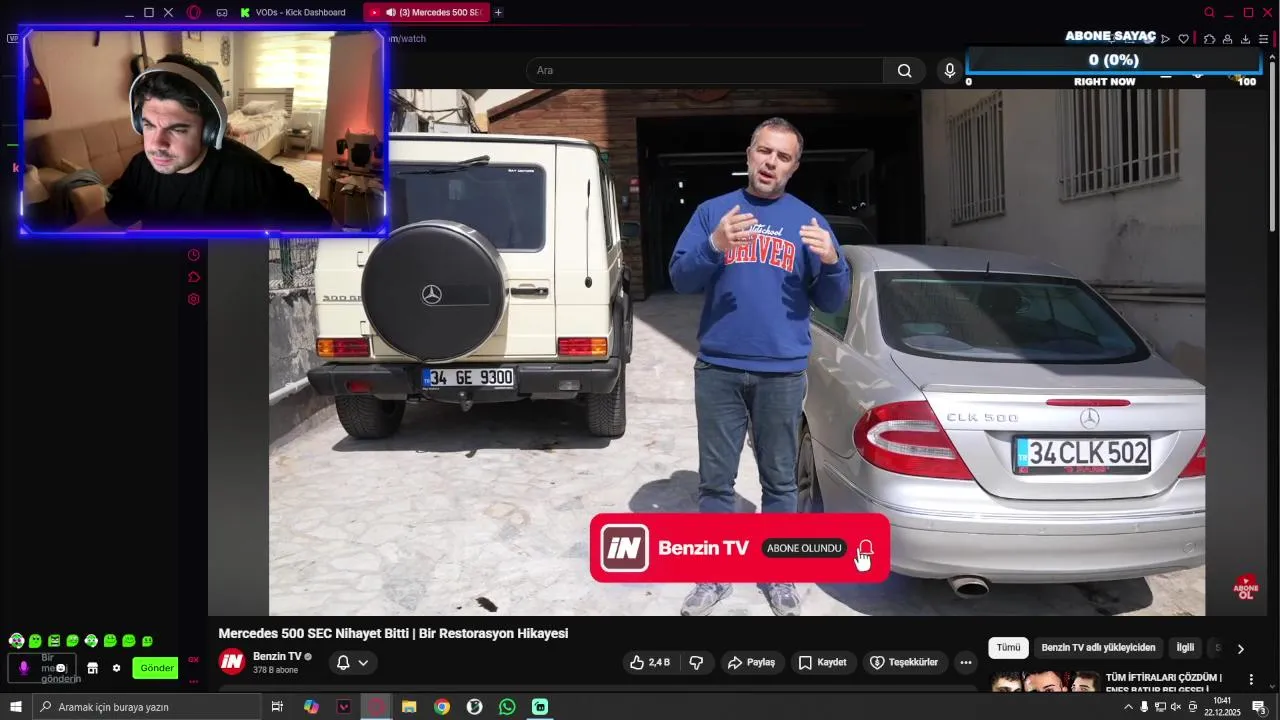Screen dimensions: 1280x720
Task: Open sidebar extensions cube icon
Action: [x=194, y=277]
